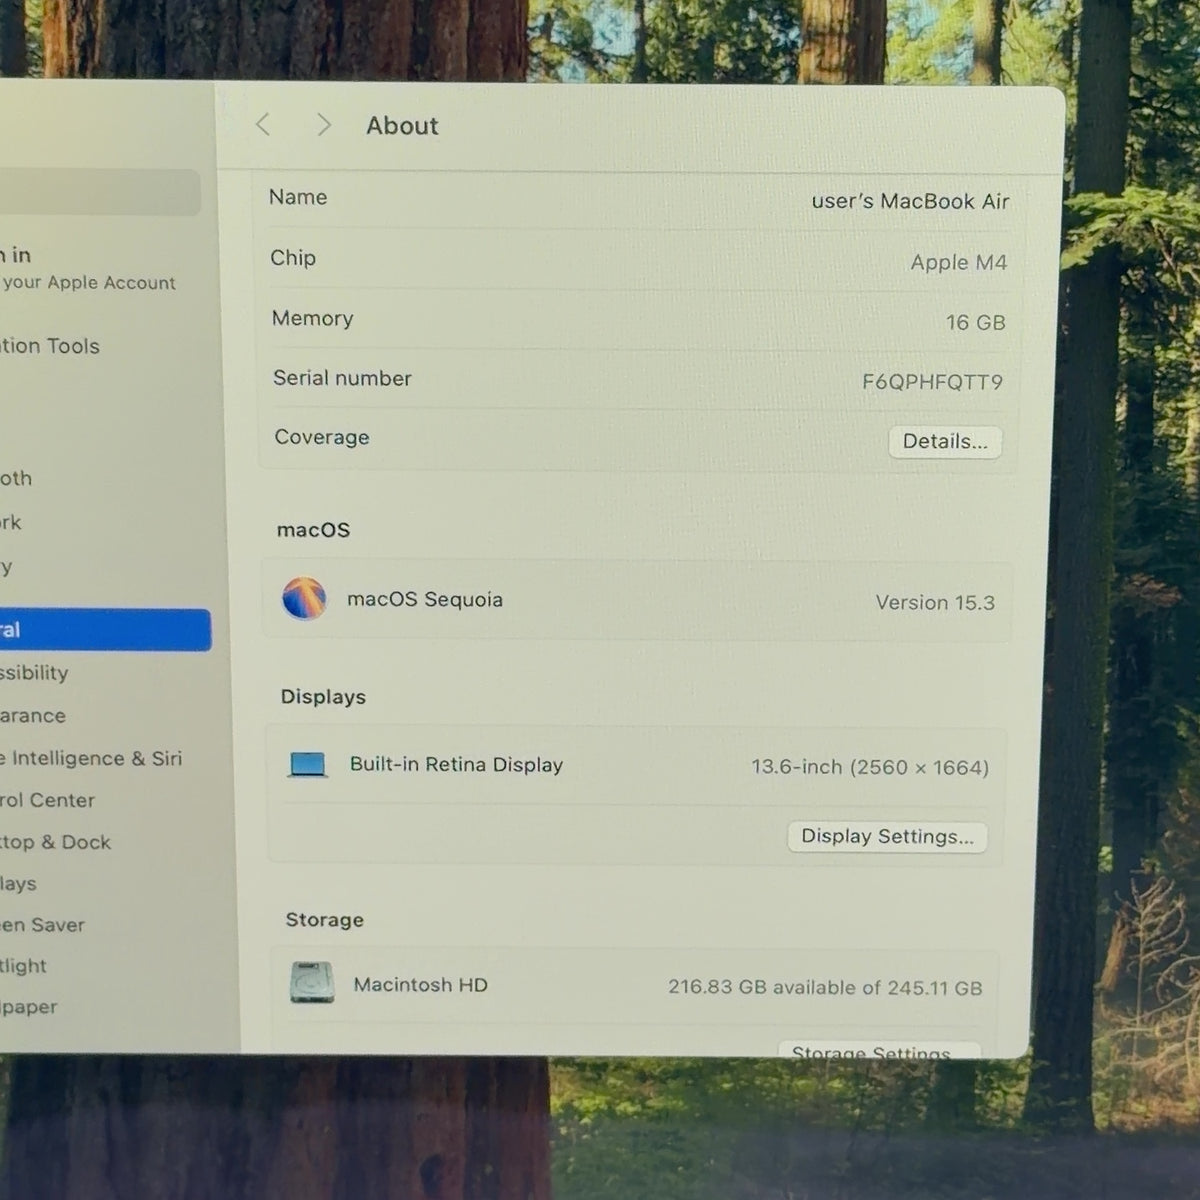Click the Built-in Retina Display label
This screenshot has height=1200, width=1200.
point(456,764)
